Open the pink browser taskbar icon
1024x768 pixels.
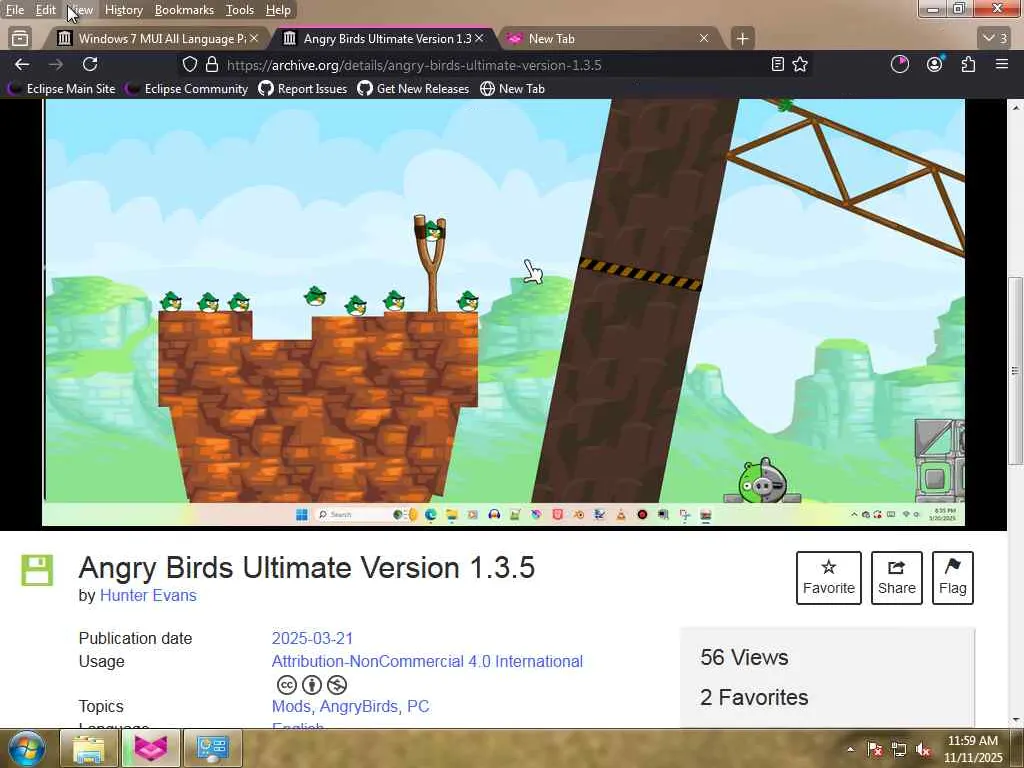click(151, 749)
